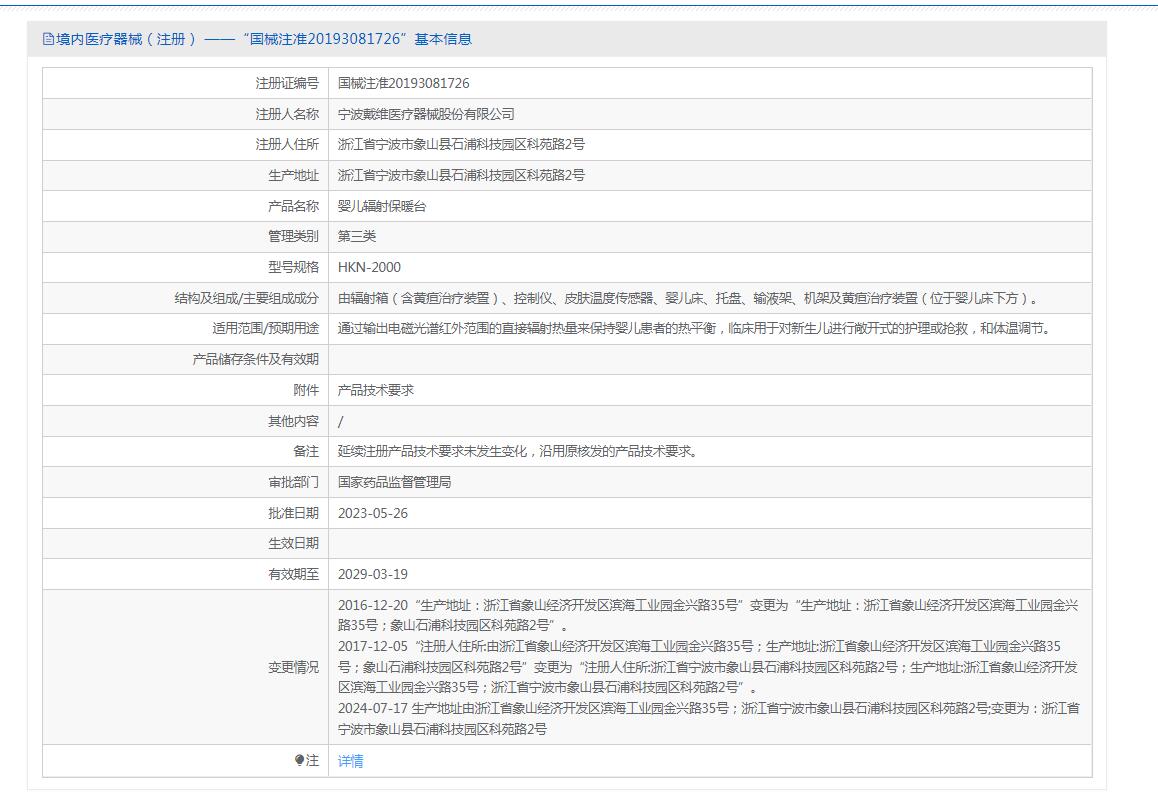Select the slash value in the 其他内容 row
1158x806 pixels.
click(x=340, y=422)
